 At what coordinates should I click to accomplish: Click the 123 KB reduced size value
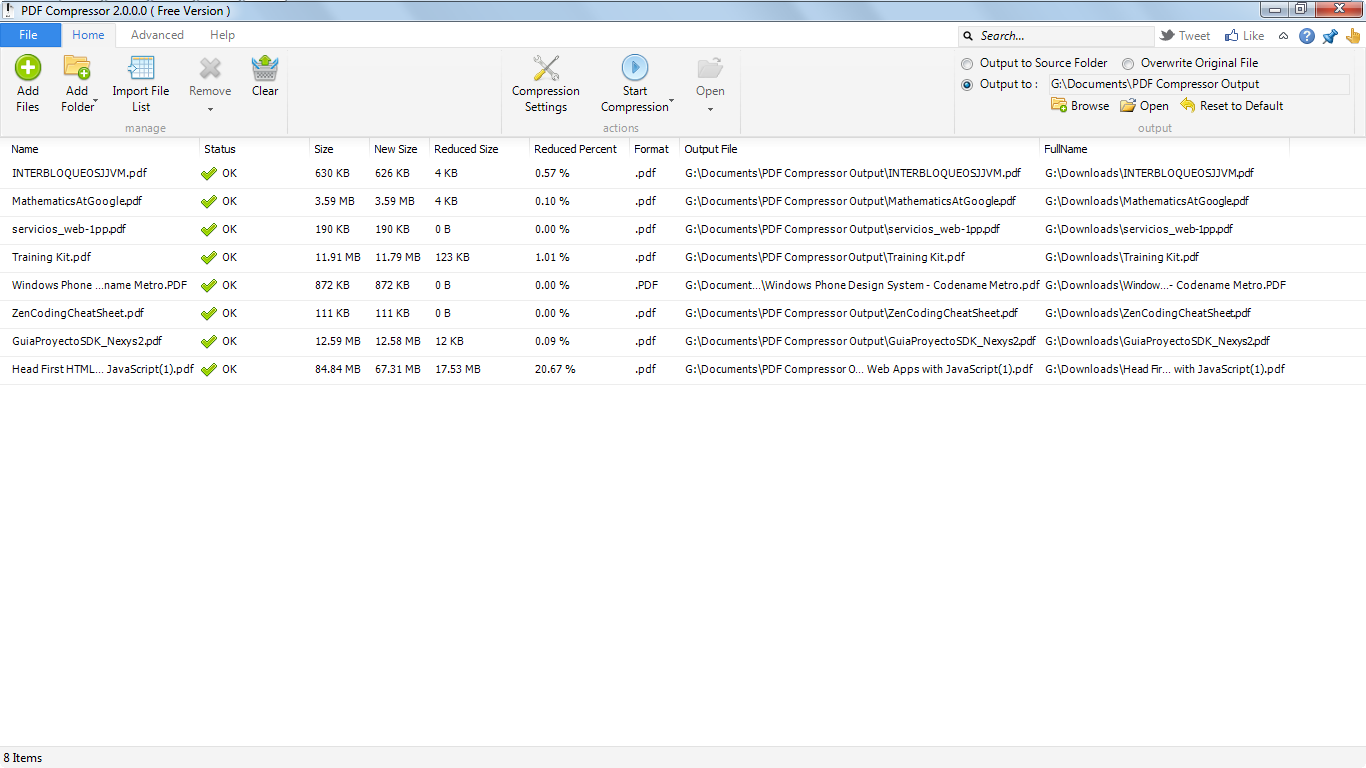pyautogui.click(x=452, y=257)
